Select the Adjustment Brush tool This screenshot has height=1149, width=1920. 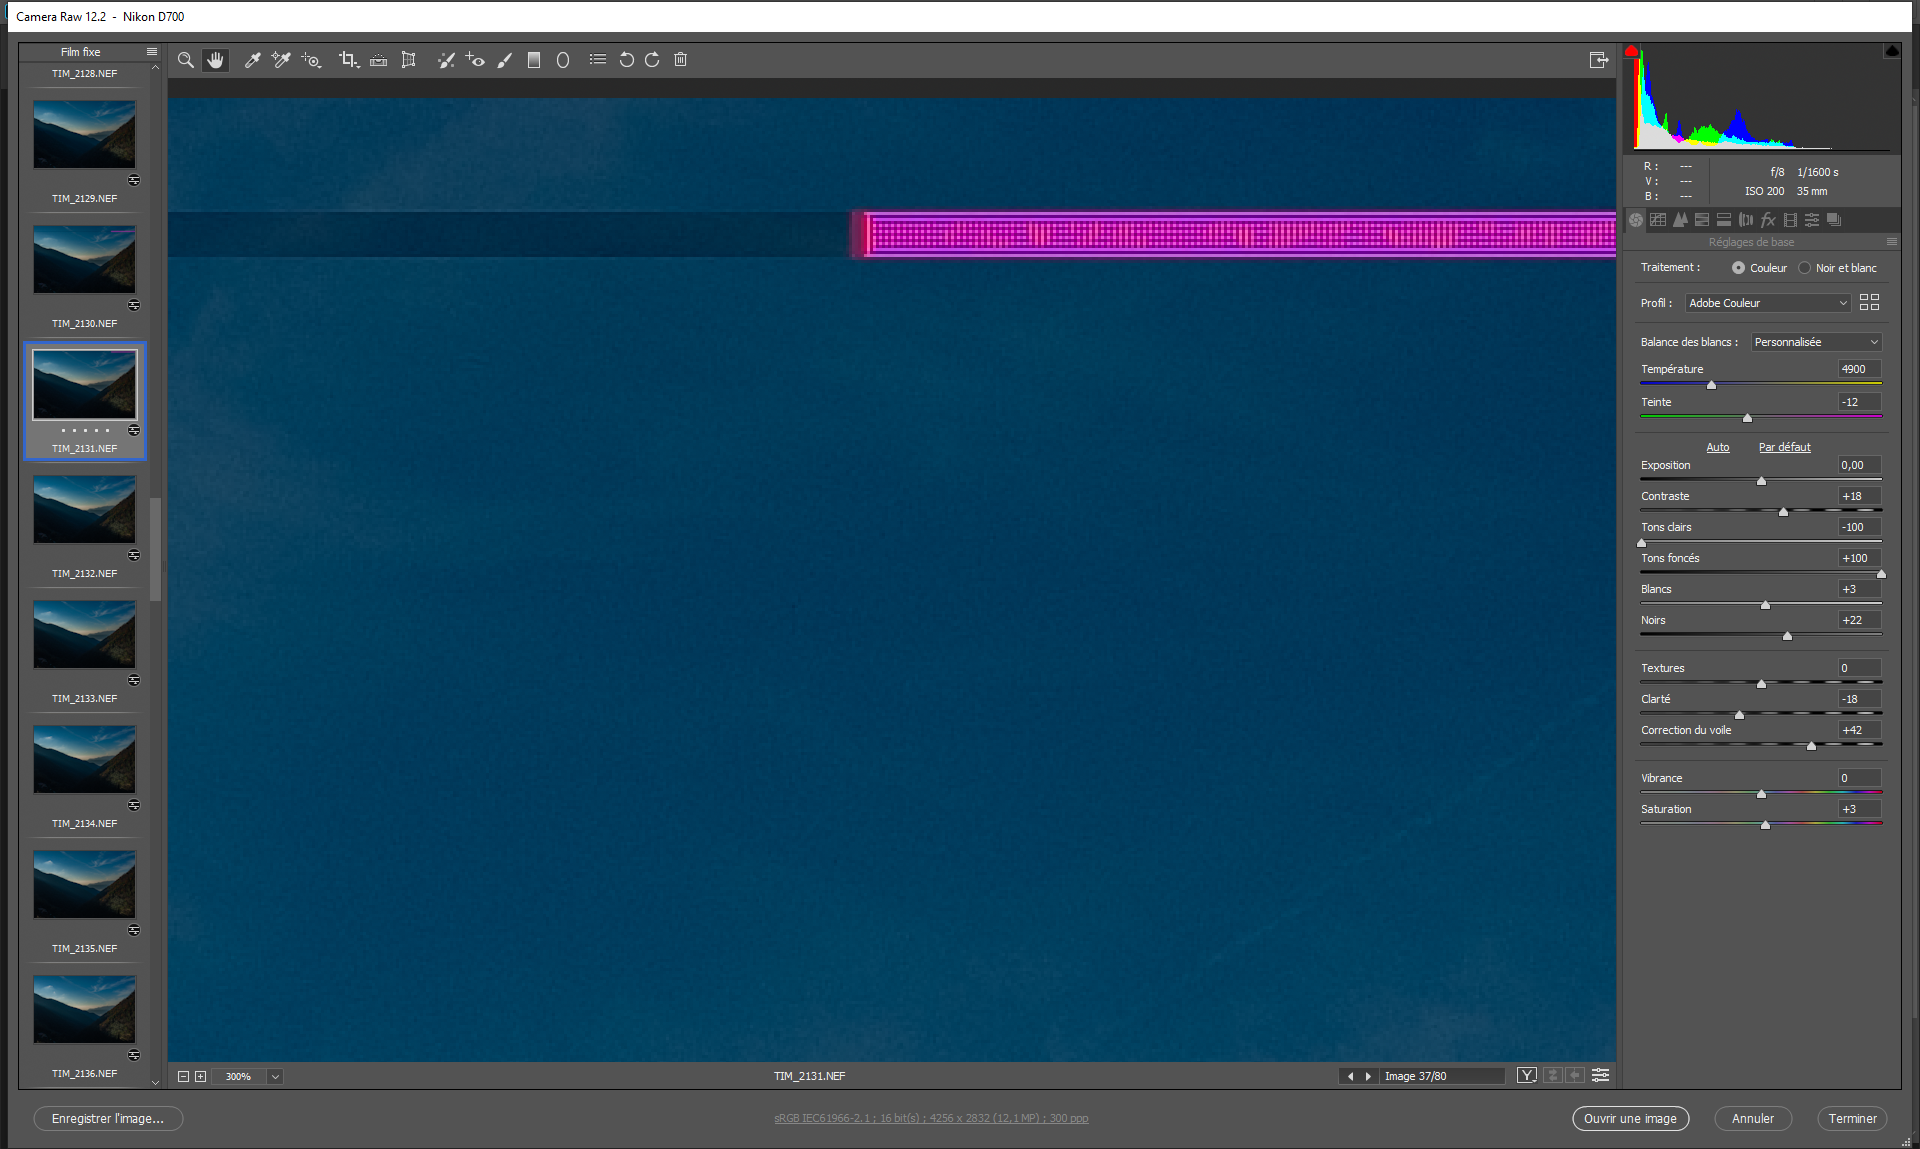coord(504,61)
